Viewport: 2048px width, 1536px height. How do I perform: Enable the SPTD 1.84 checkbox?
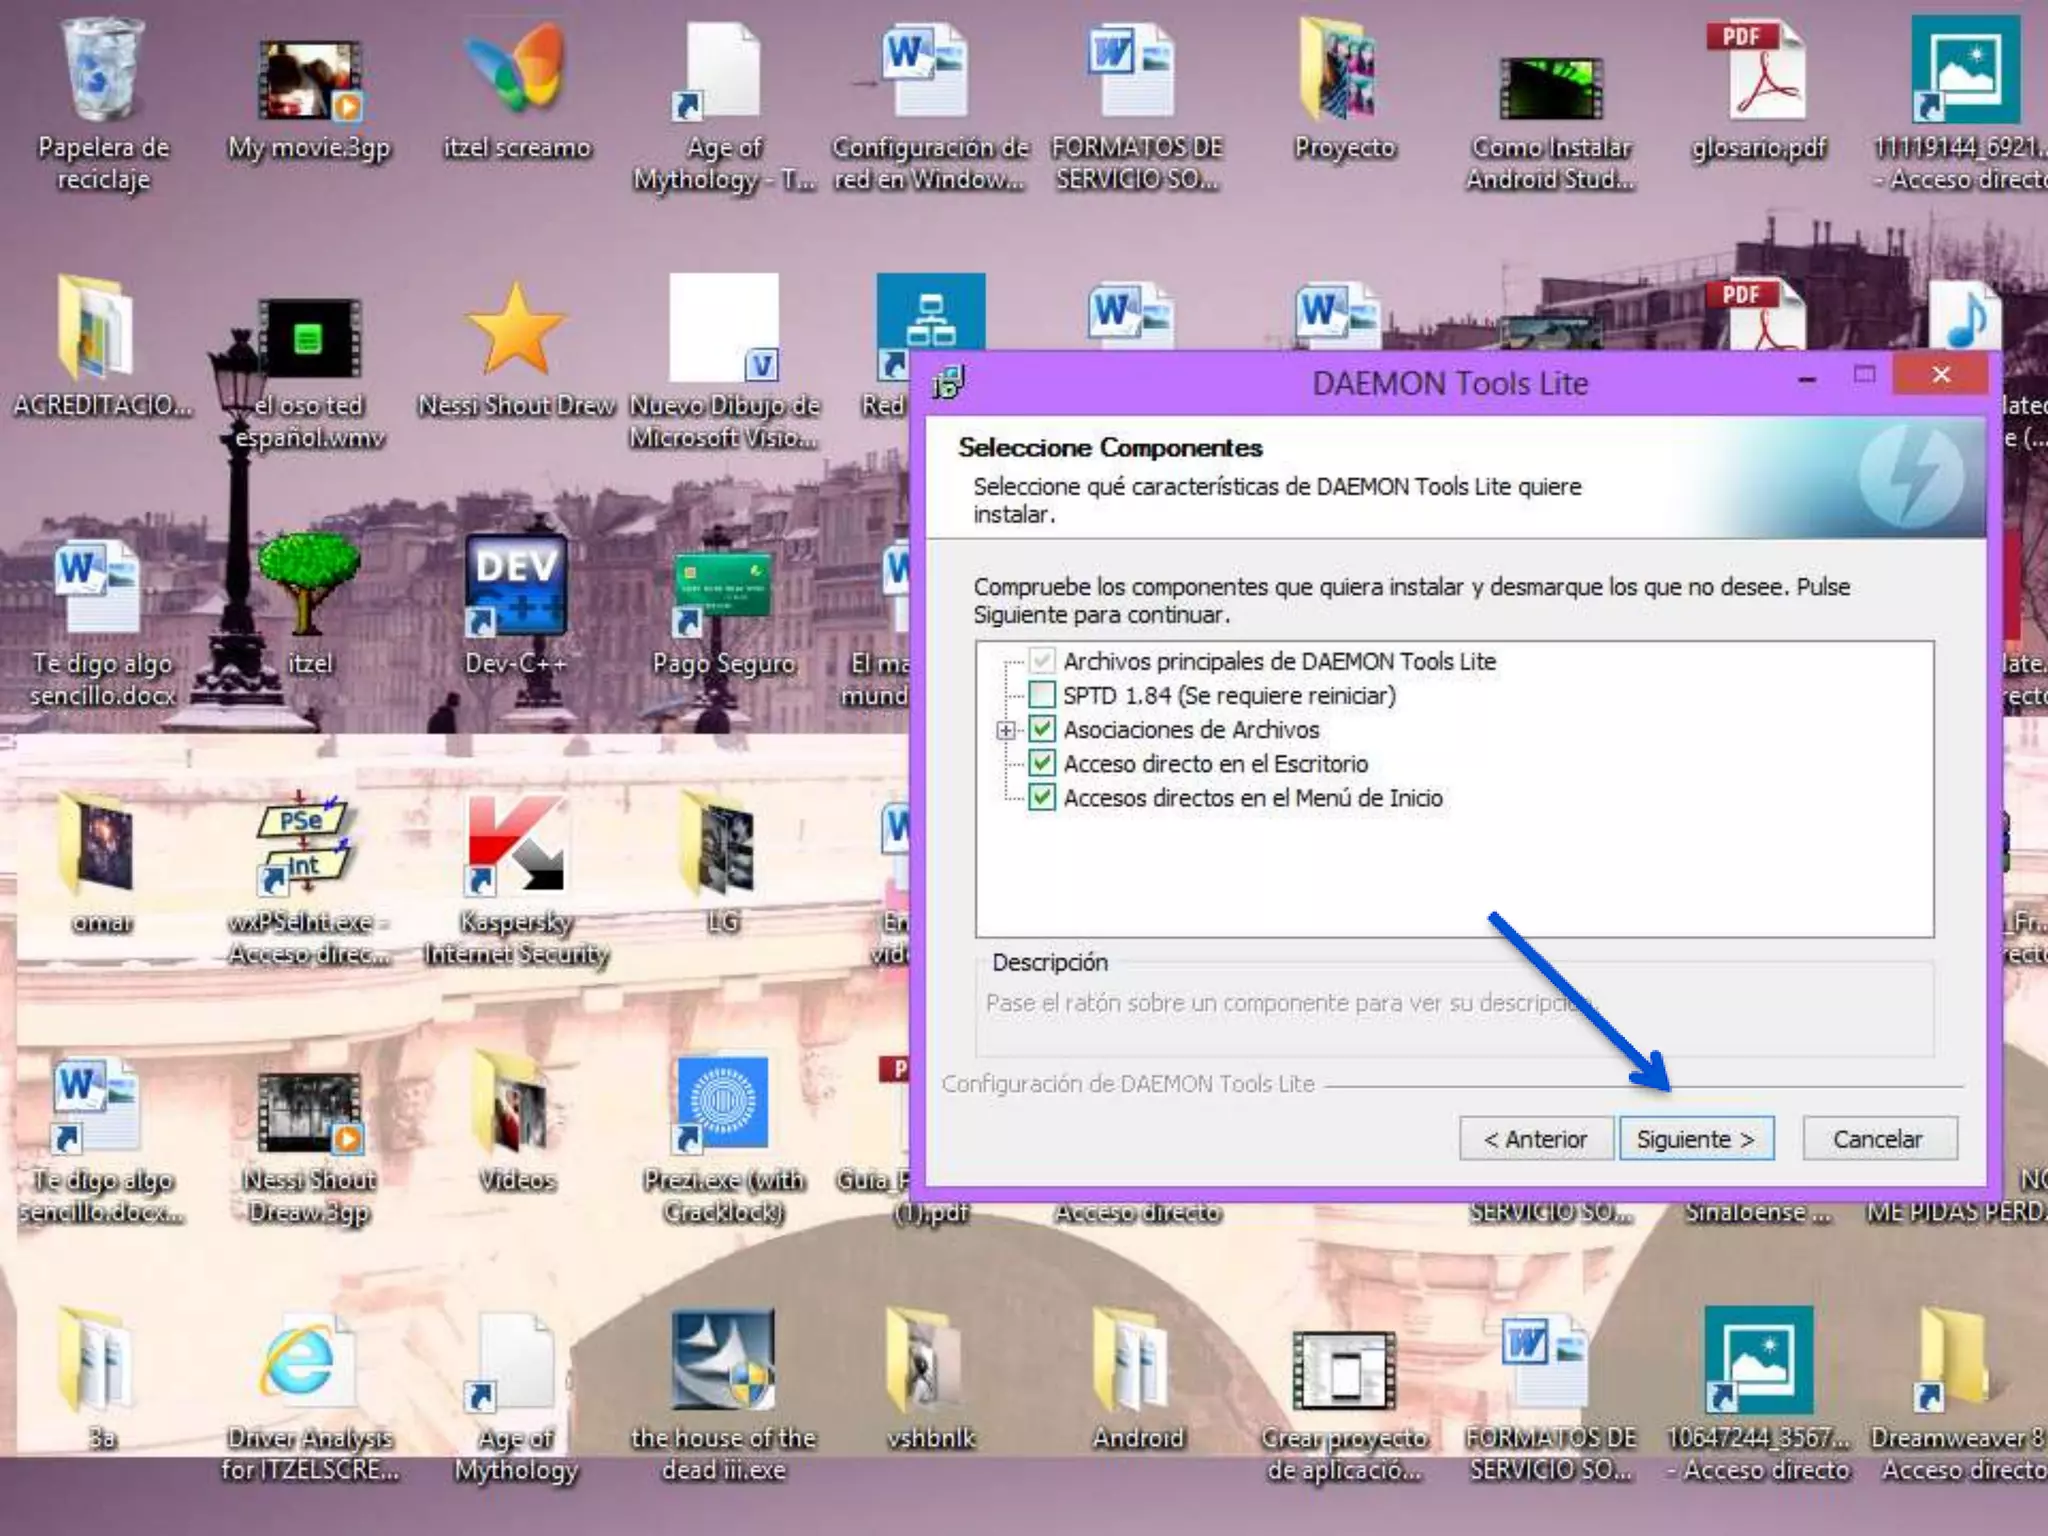pos(1042,695)
